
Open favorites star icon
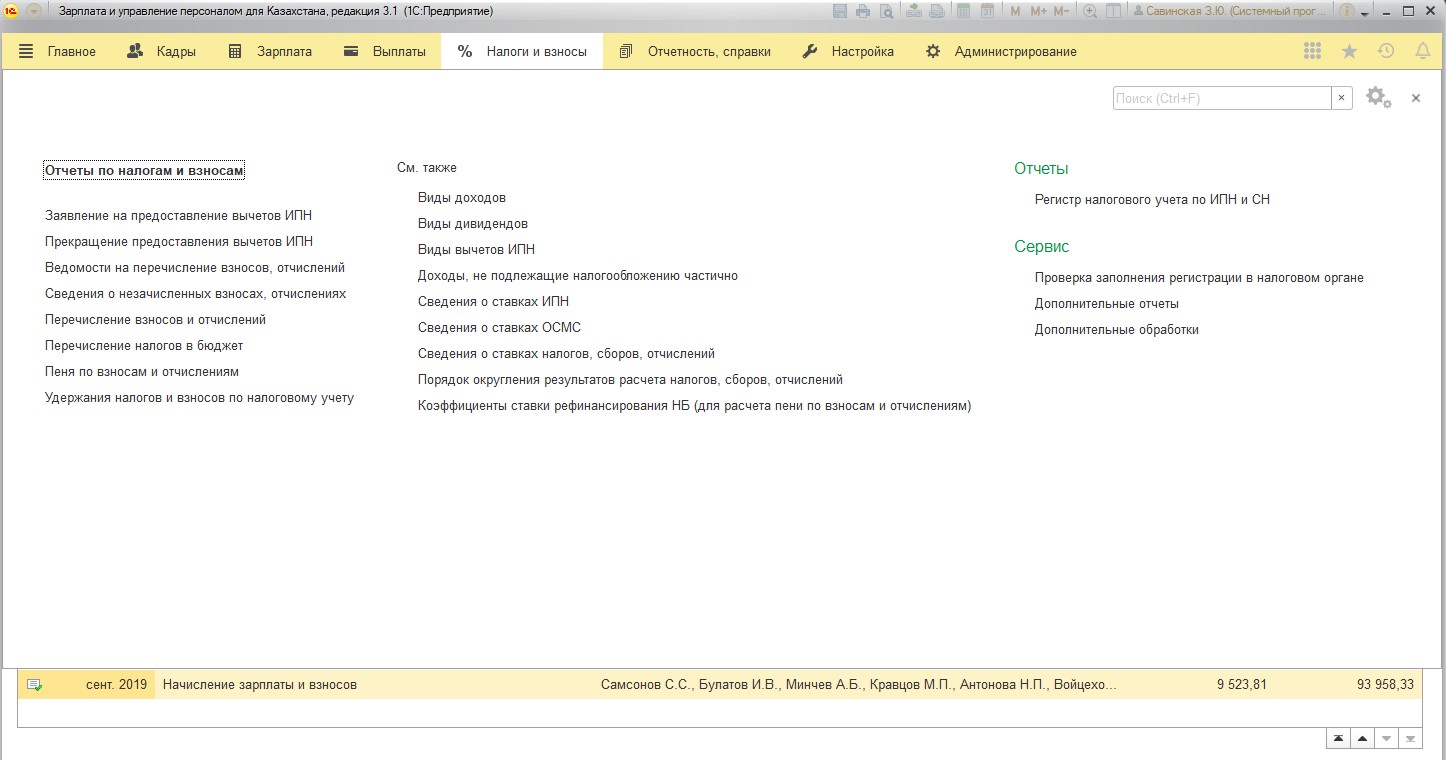[1349, 51]
